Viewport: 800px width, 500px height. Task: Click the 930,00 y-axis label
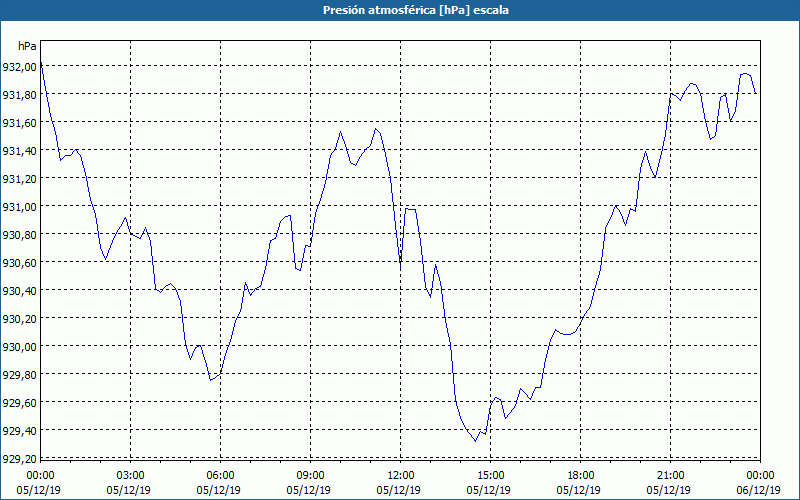(19, 347)
